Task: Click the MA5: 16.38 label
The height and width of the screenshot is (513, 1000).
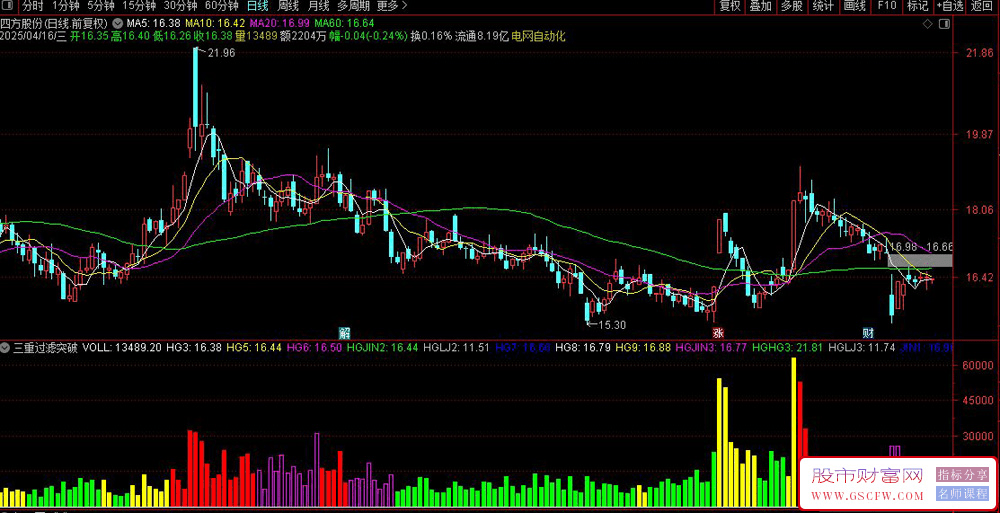Action: coord(153,24)
